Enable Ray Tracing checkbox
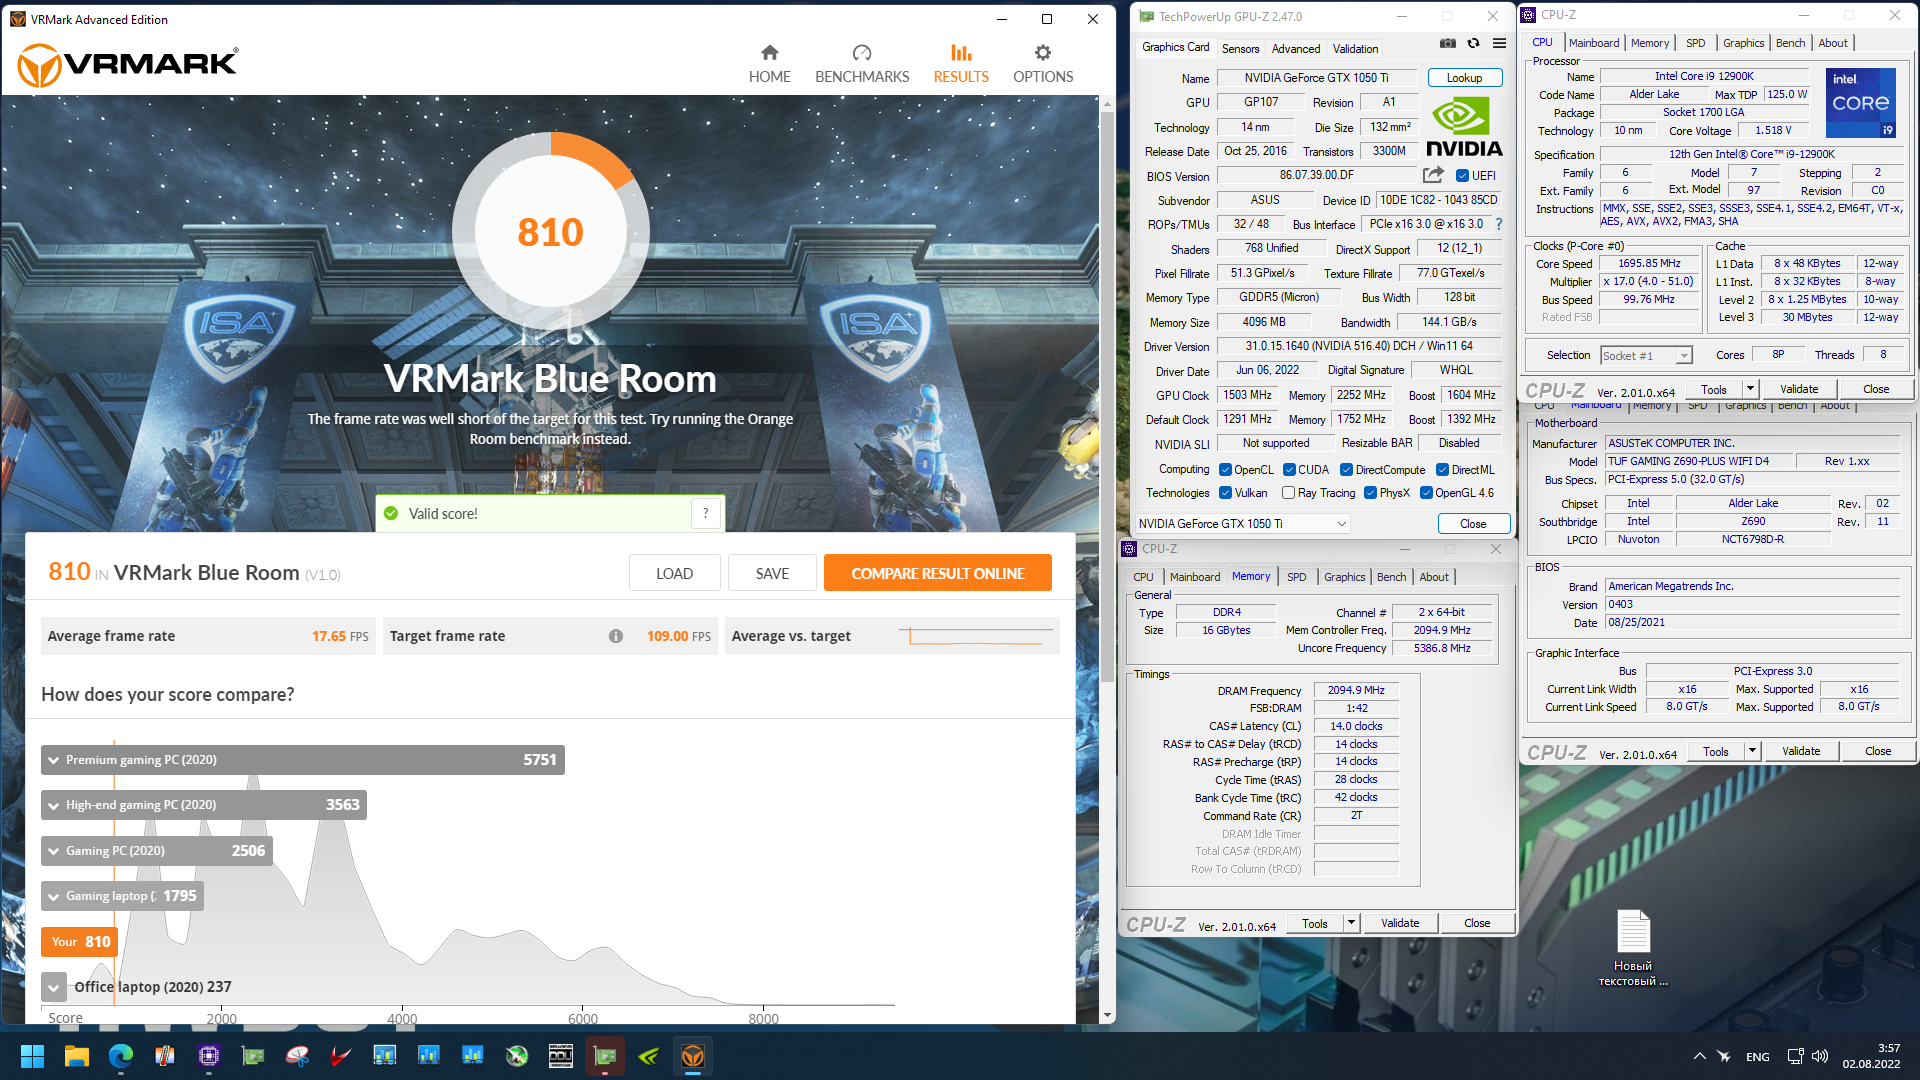Viewport: 1920px width, 1080px height. click(x=1289, y=493)
